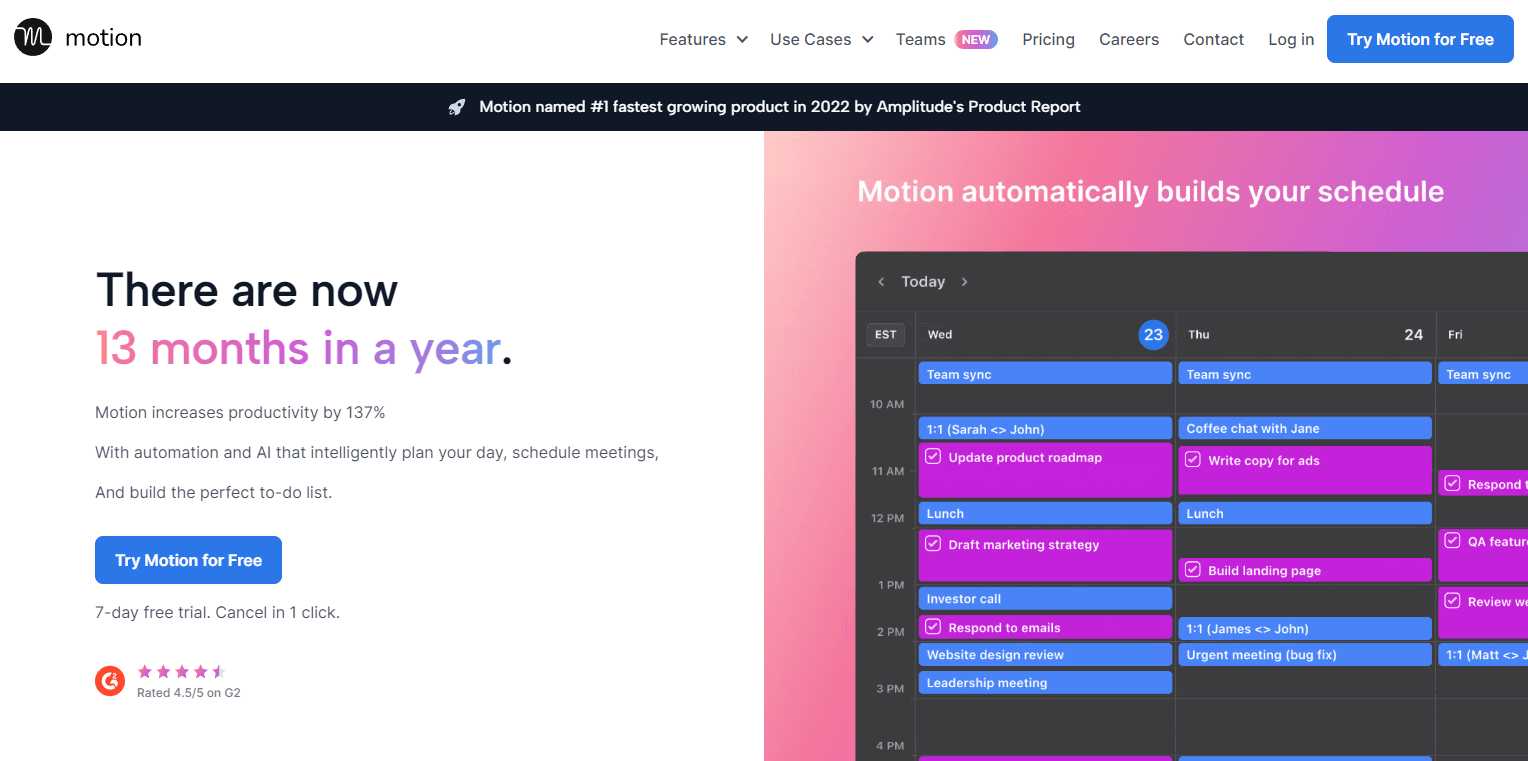Click the 3 PM time label
Screen dimensions: 1528x761
click(x=891, y=688)
